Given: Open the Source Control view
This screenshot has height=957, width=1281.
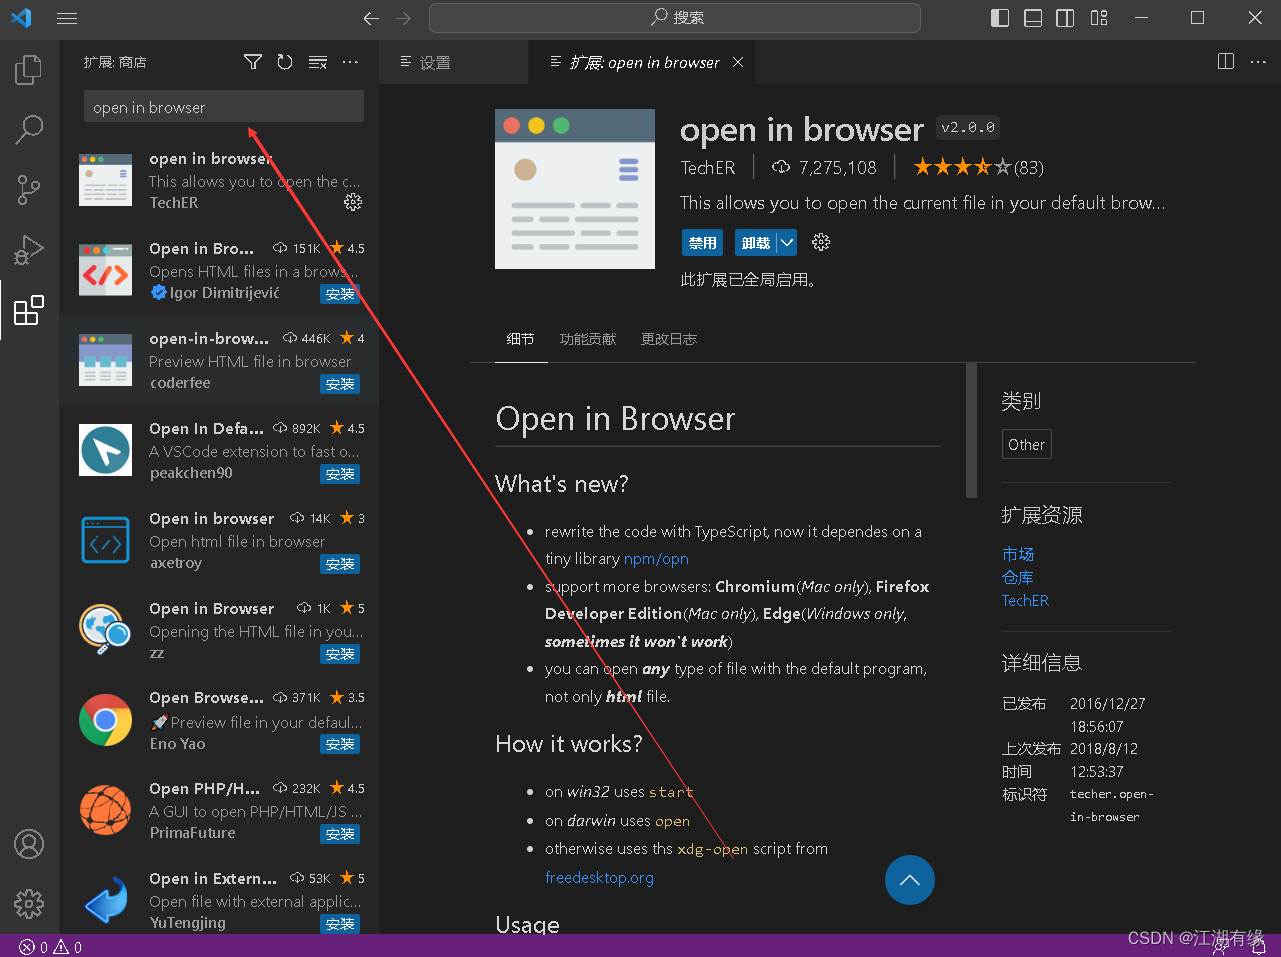Looking at the screenshot, I should [29, 189].
